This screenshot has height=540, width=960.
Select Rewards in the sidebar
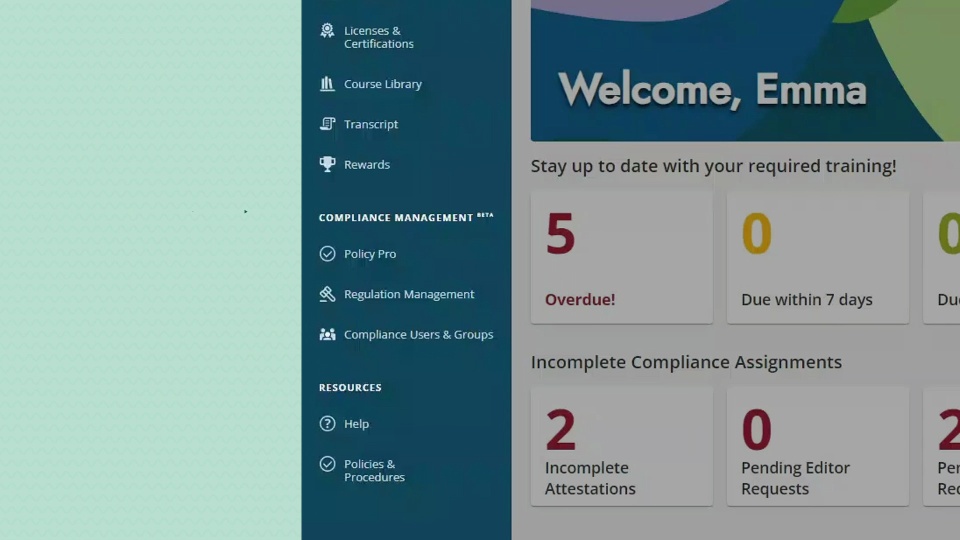coord(367,164)
